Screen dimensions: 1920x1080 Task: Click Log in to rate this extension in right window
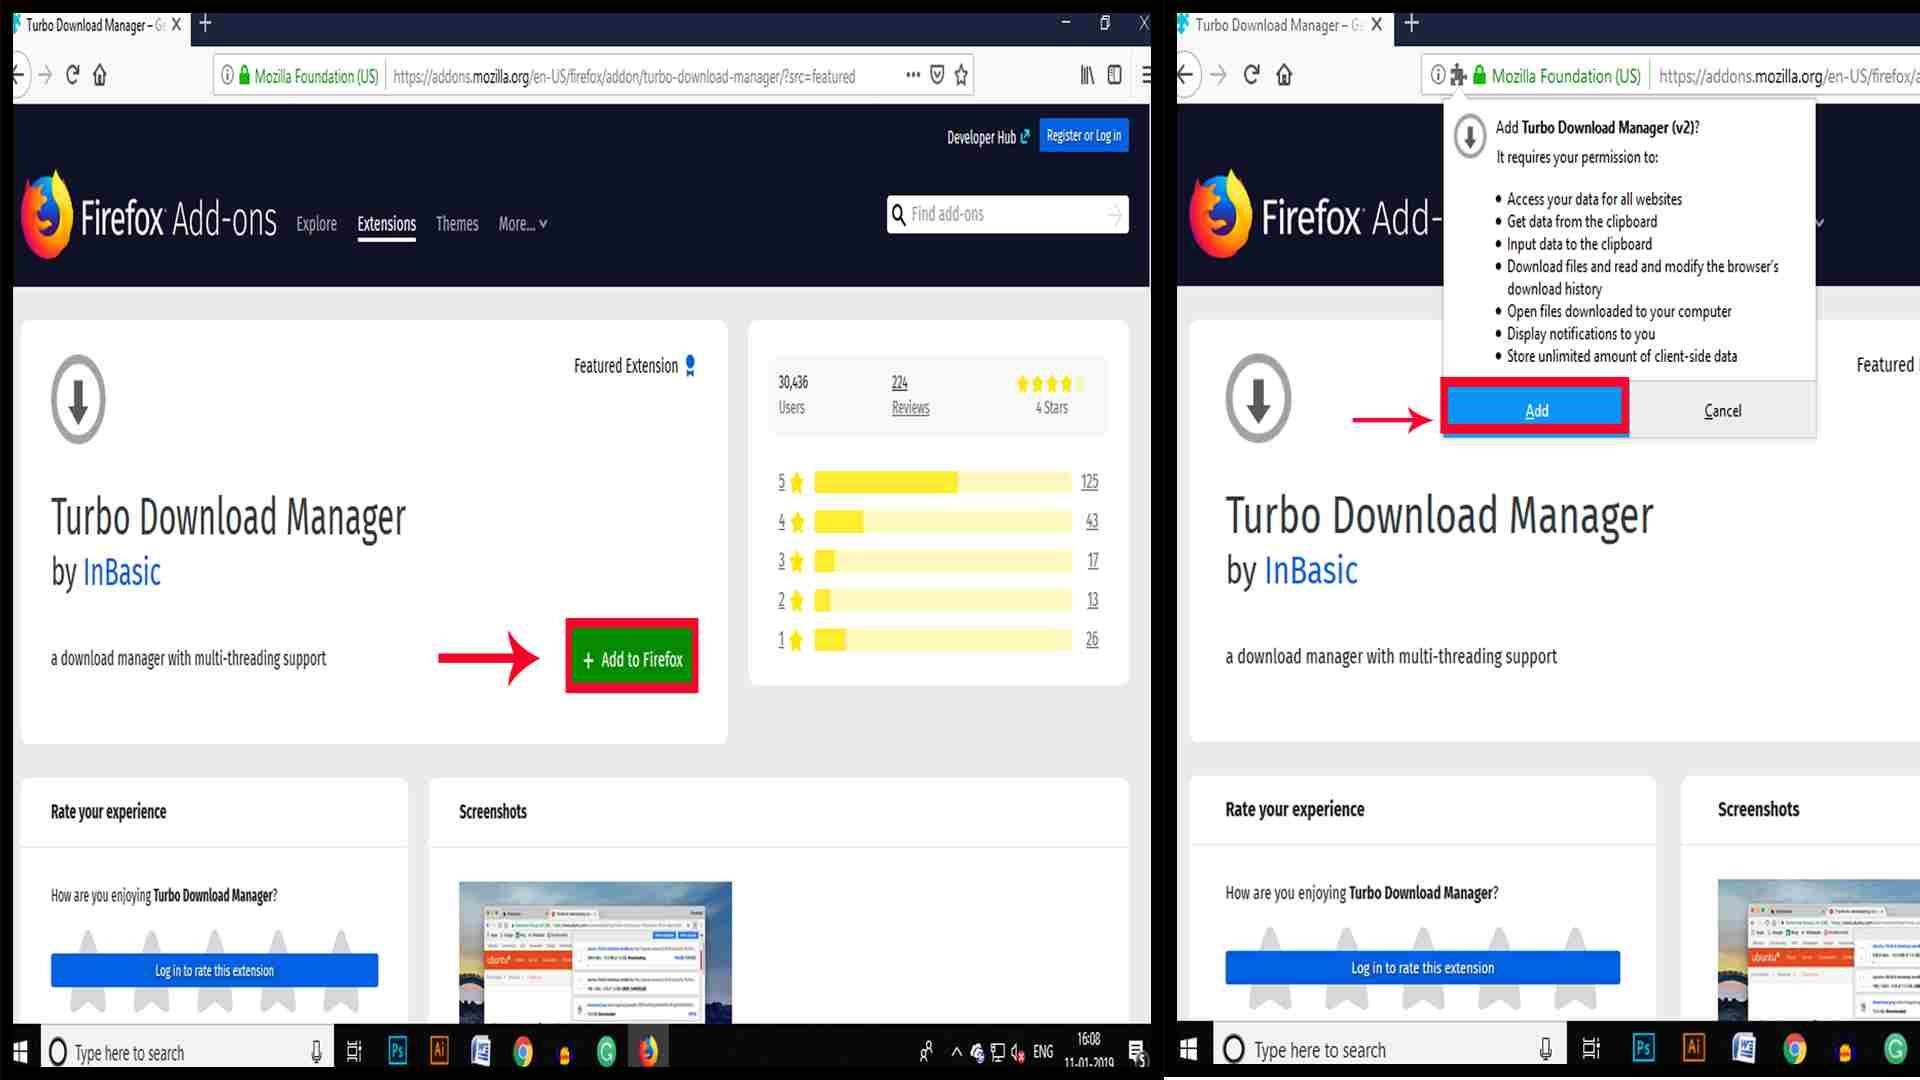pyautogui.click(x=1422, y=967)
